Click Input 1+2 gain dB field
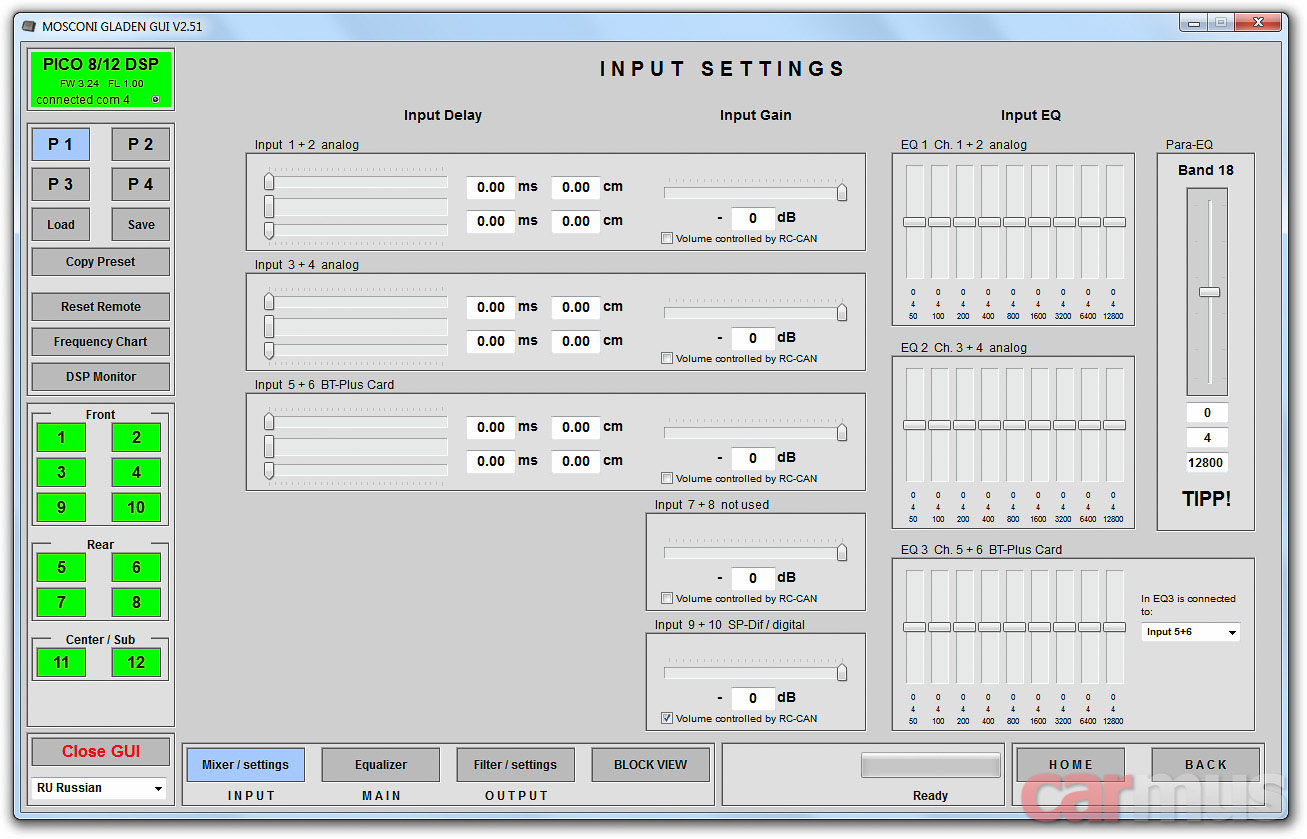The width and height of the screenshot is (1307, 839). (x=753, y=218)
